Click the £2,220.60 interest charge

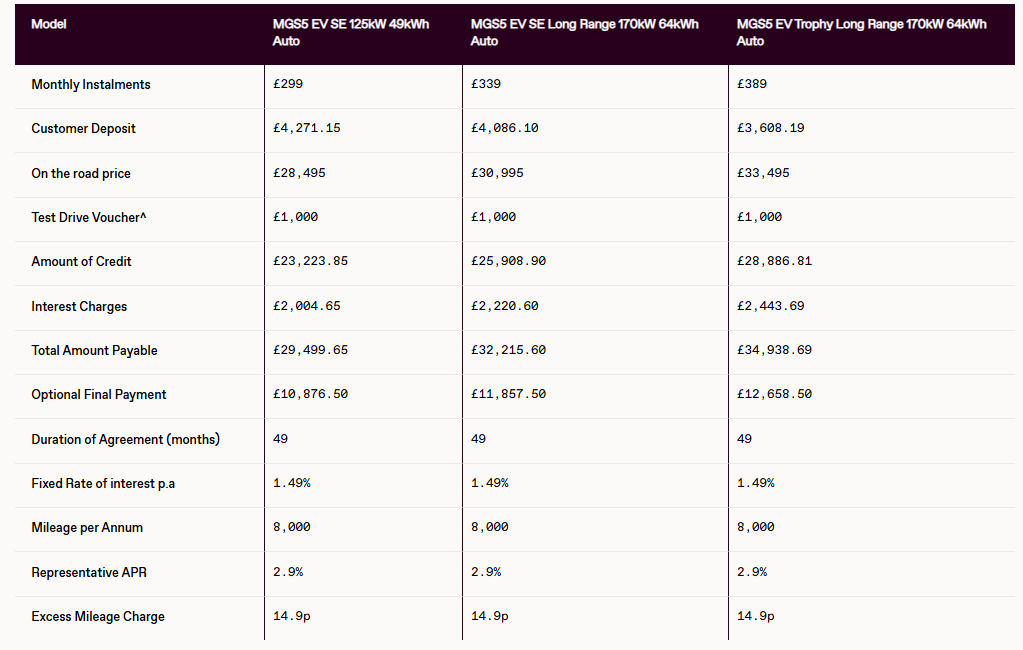click(x=505, y=306)
